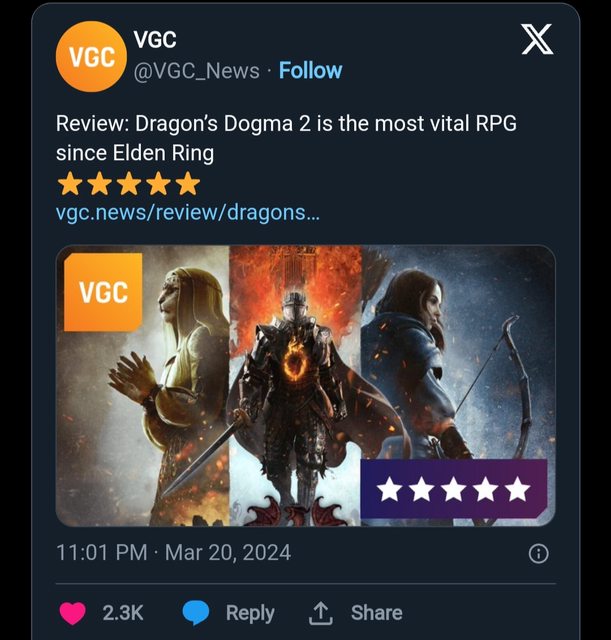Open the tweet info circle icon
This screenshot has height=640, width=611.
(x=538, y=553)
